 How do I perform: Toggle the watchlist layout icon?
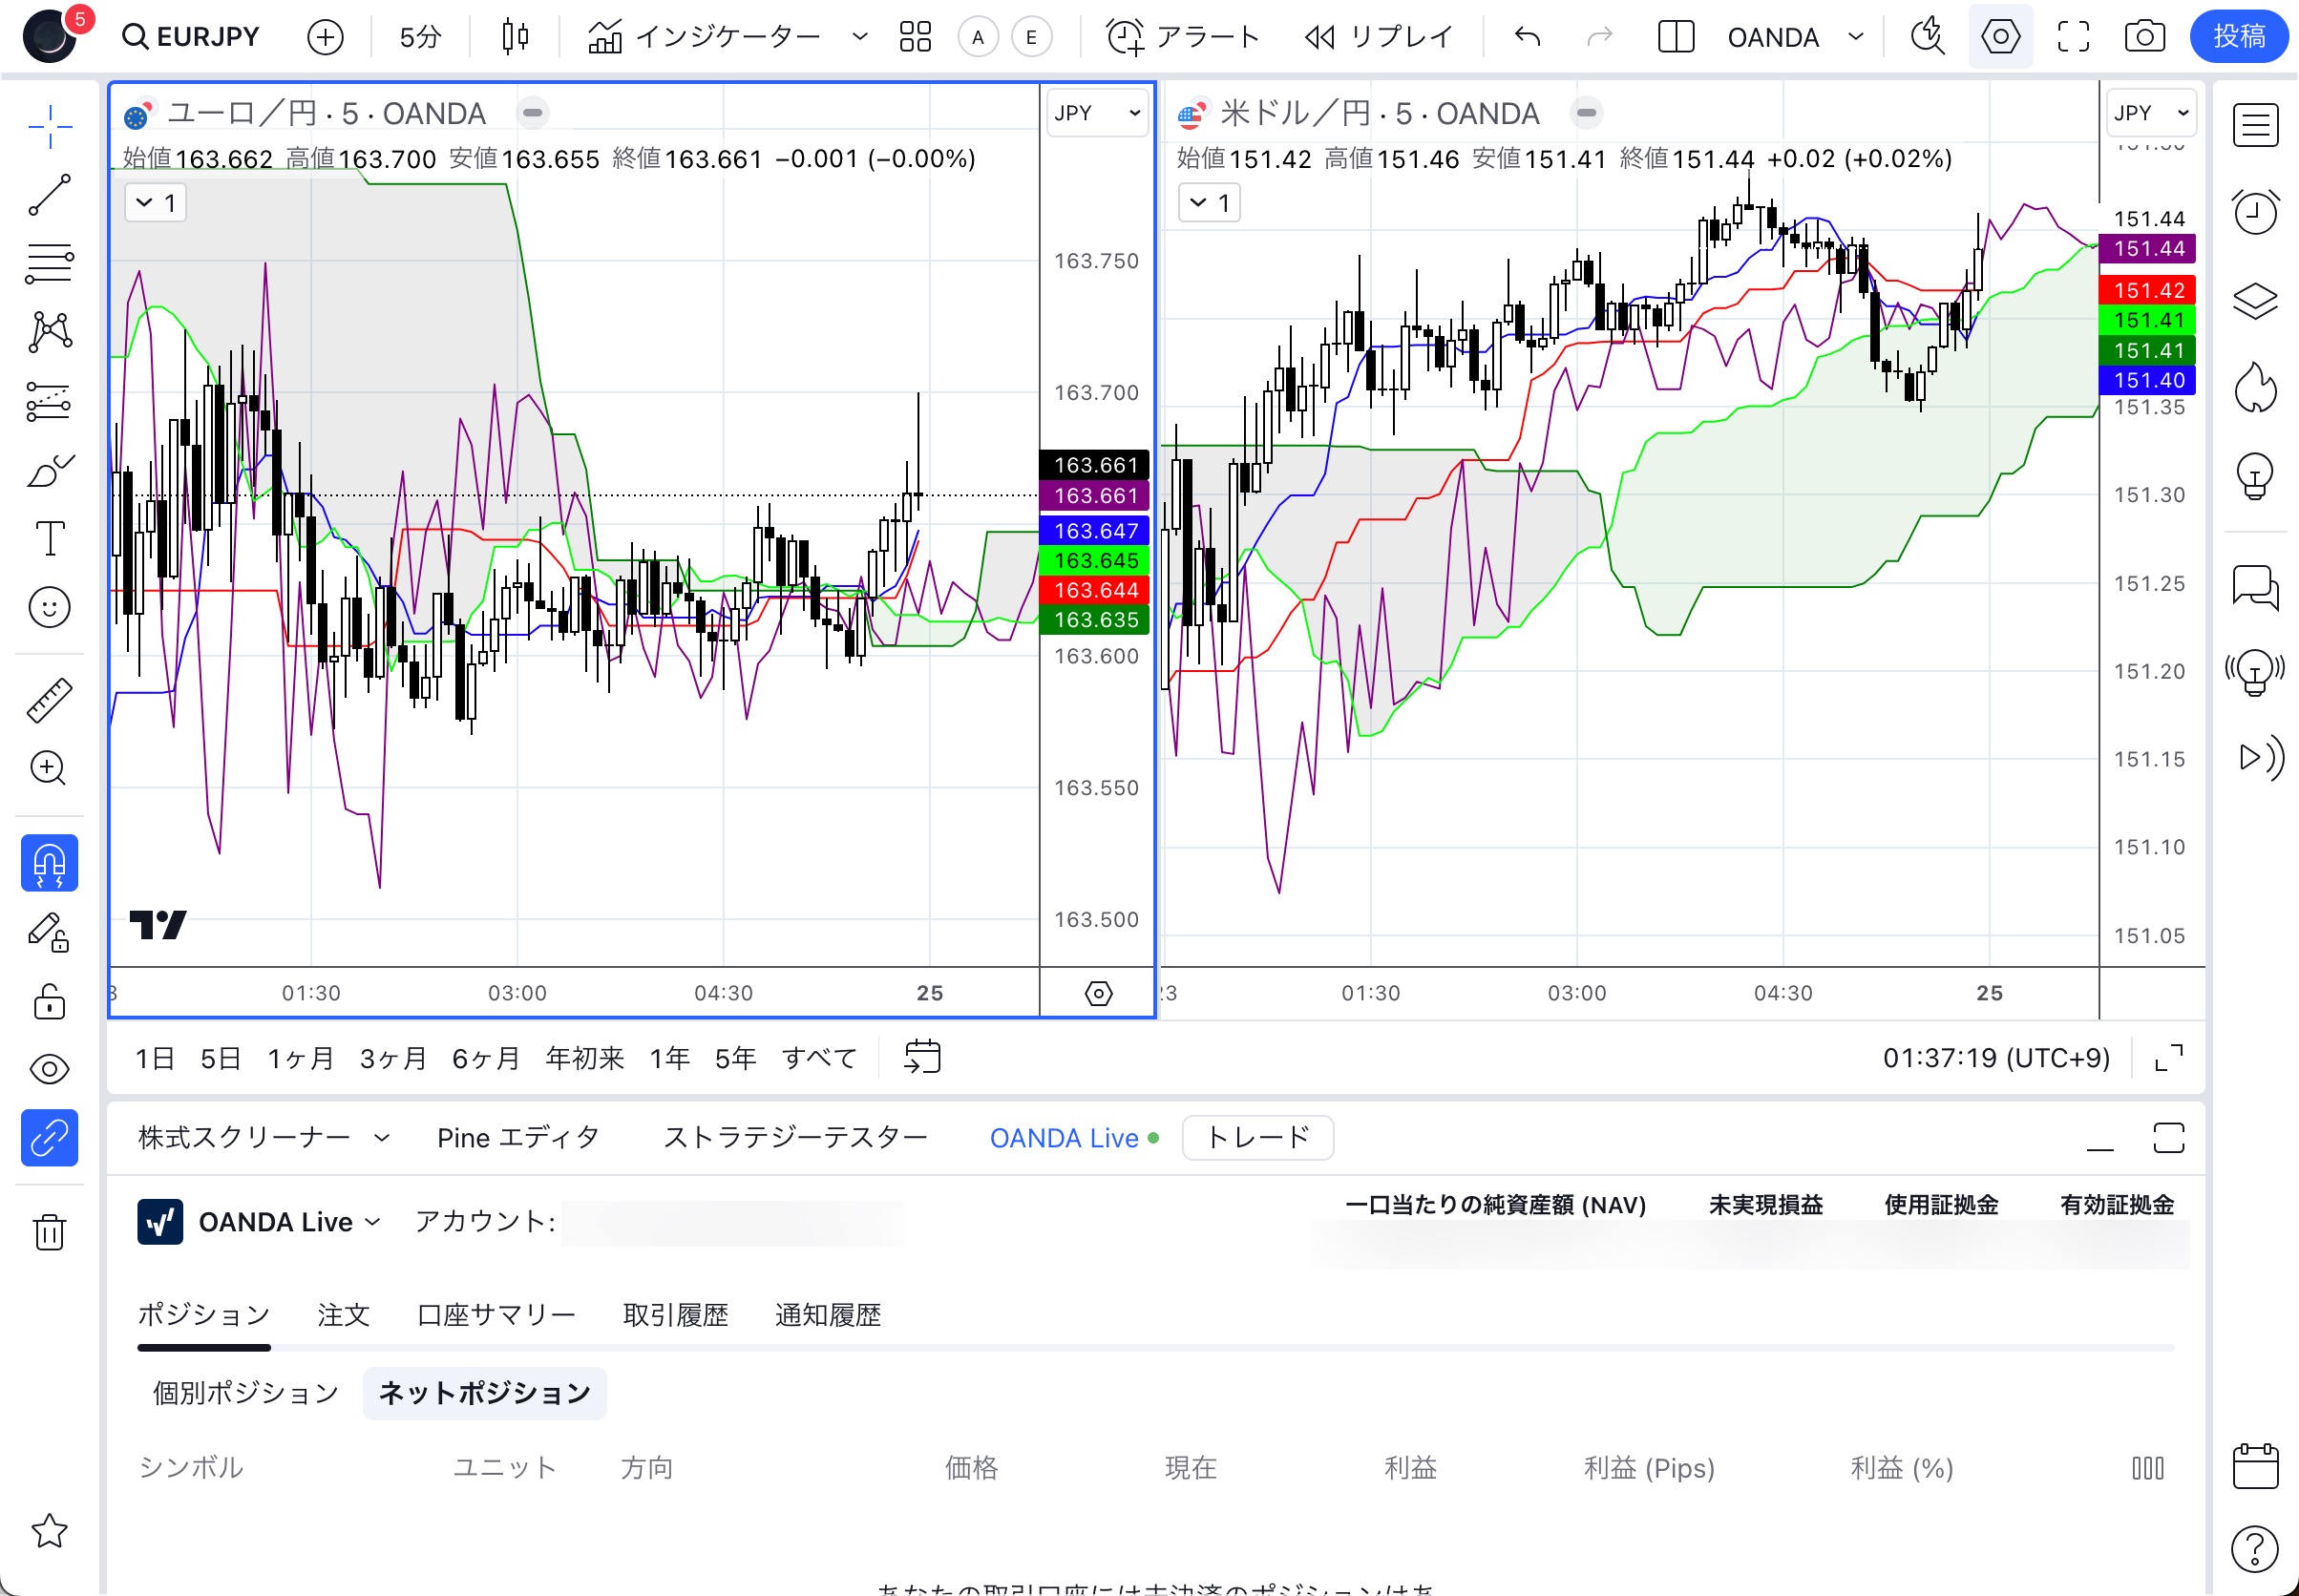2255,122
